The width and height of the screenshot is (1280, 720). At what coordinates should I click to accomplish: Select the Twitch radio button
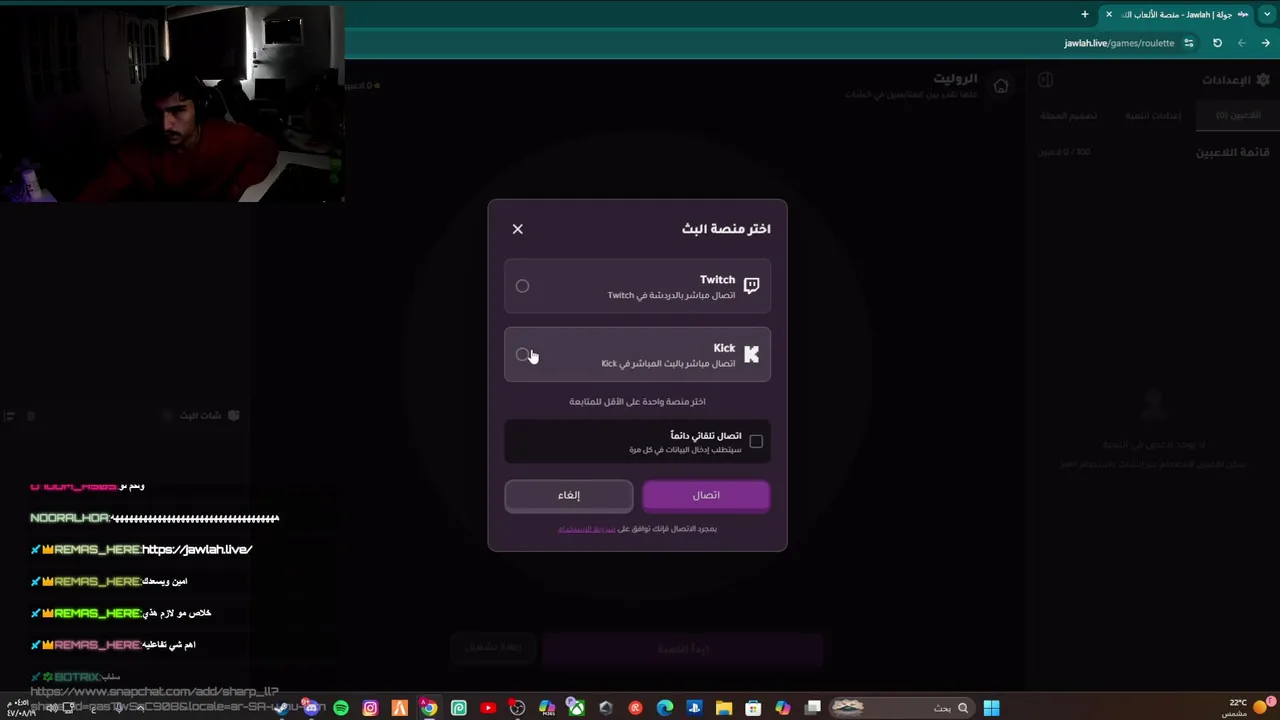tap(522, 286)
